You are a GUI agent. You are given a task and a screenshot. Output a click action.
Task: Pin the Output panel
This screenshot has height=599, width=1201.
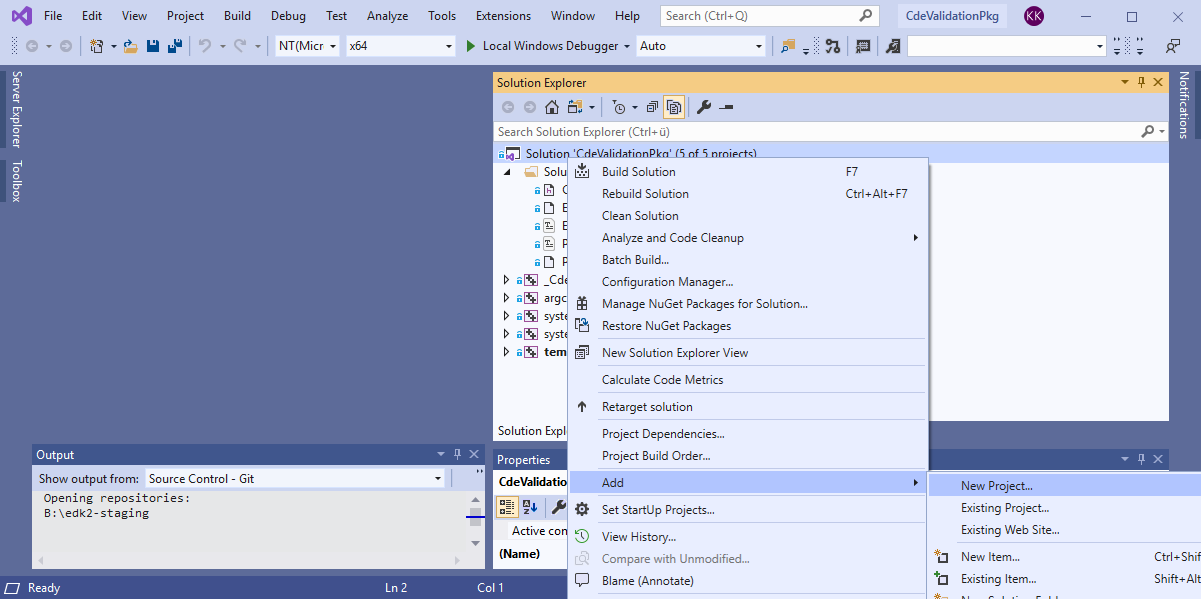[x=457, y=454]
